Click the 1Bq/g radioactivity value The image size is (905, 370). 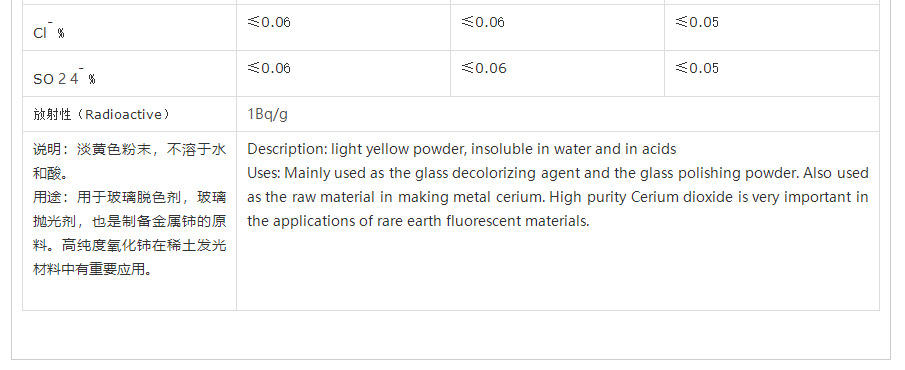click(268, 114)
